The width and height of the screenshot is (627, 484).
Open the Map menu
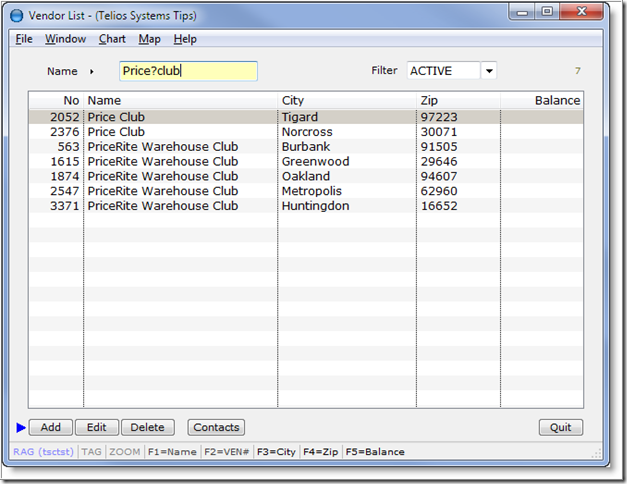click(149, 39)
